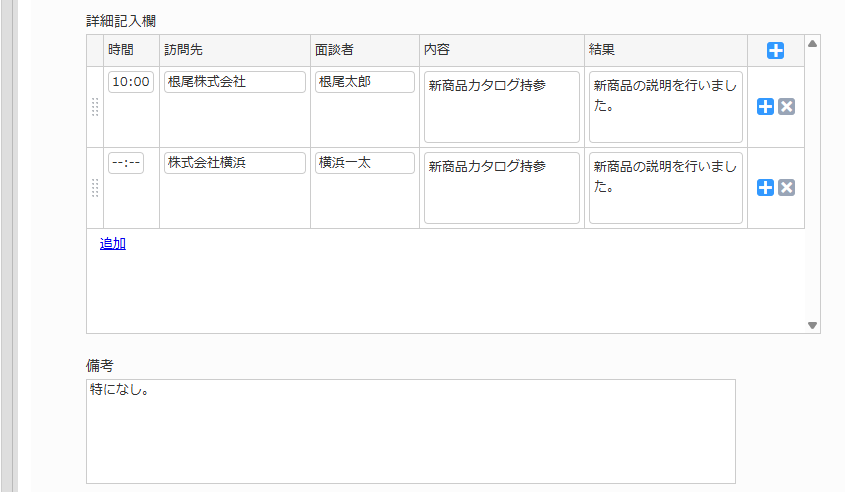
Task: Click the 備考 remarks text area
Action: [410, 431]
